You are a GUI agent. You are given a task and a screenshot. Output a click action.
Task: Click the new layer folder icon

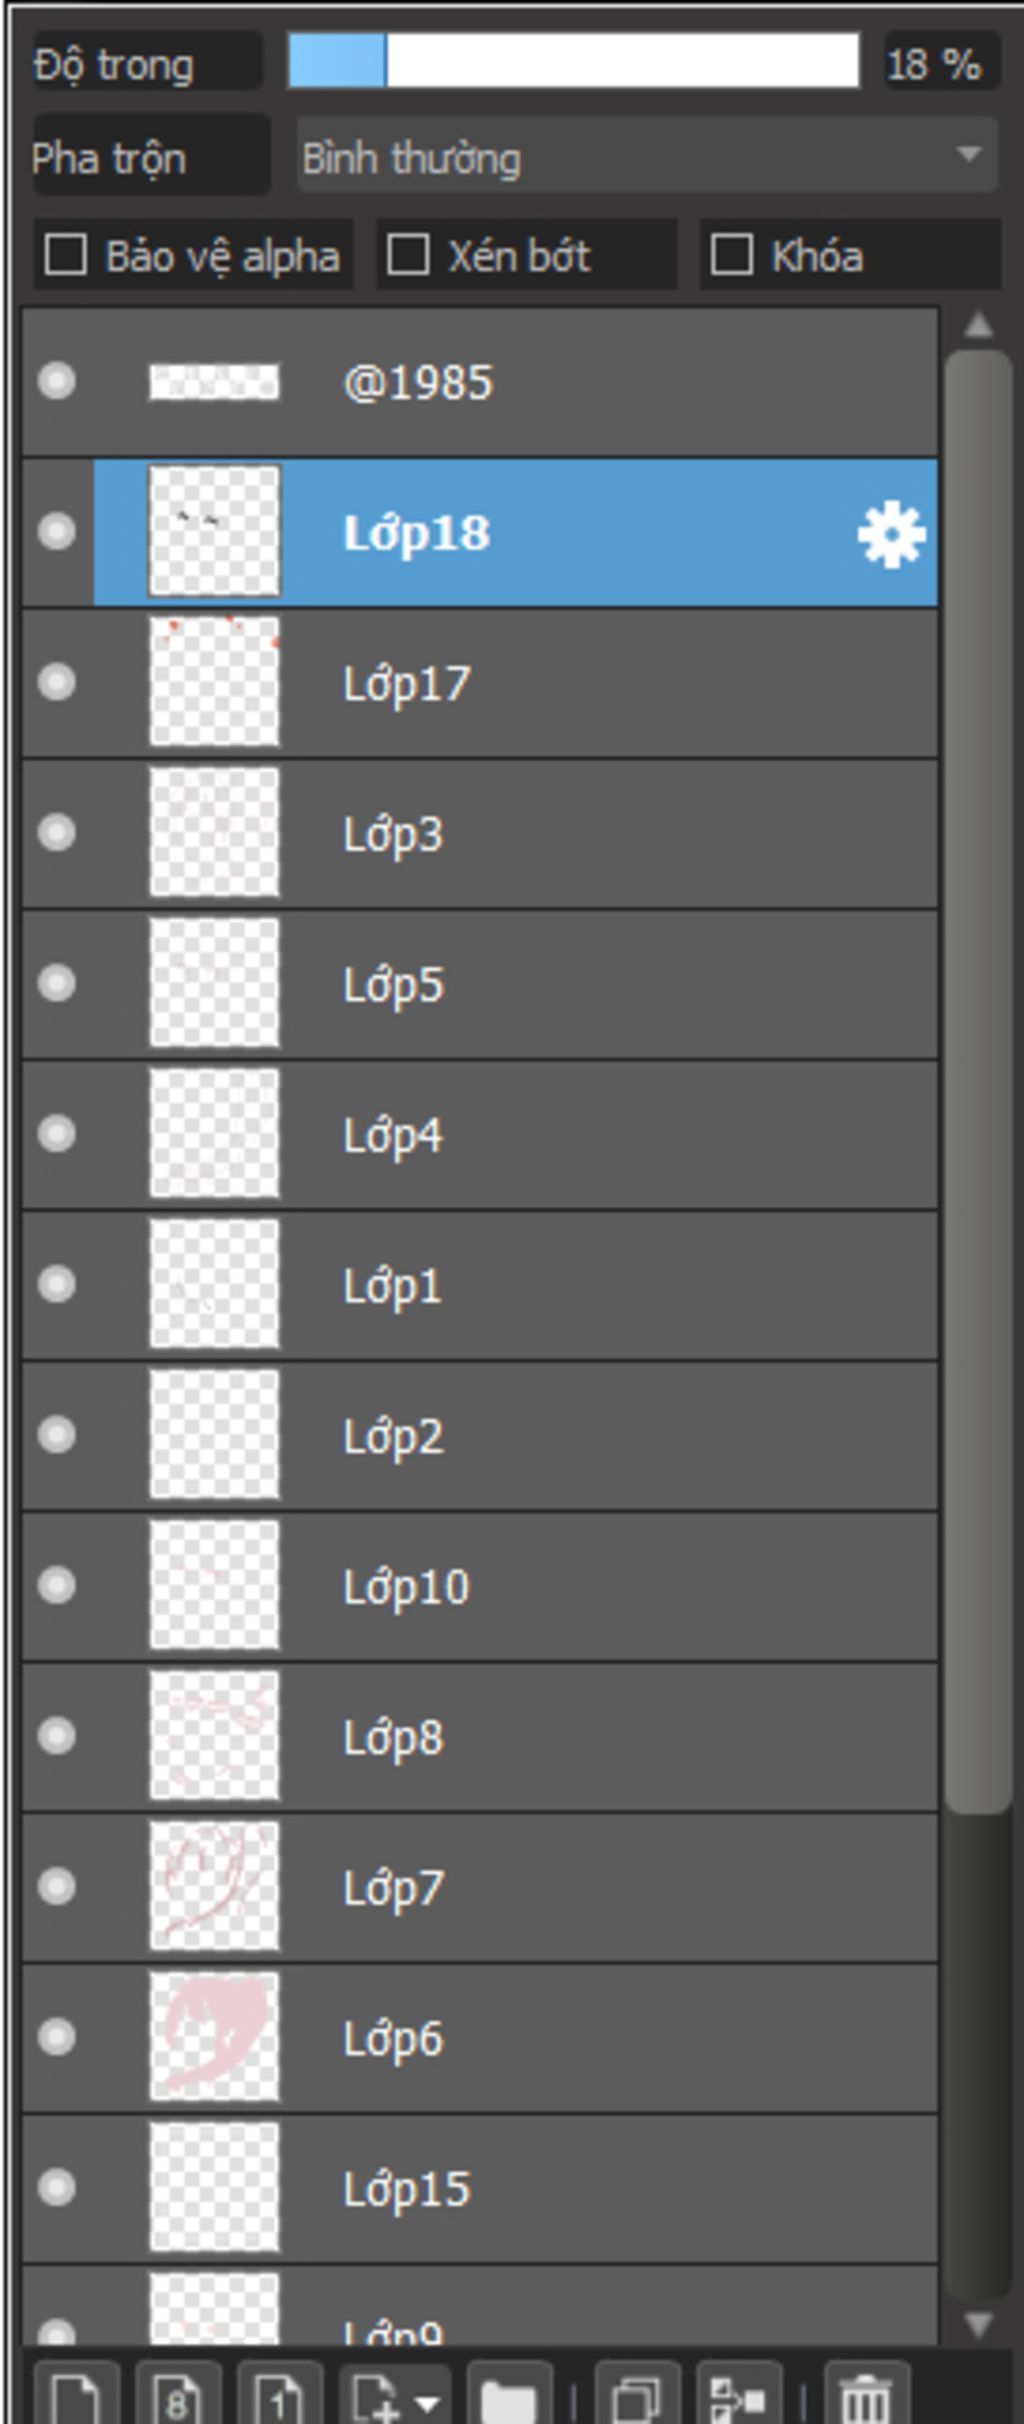508,2396
